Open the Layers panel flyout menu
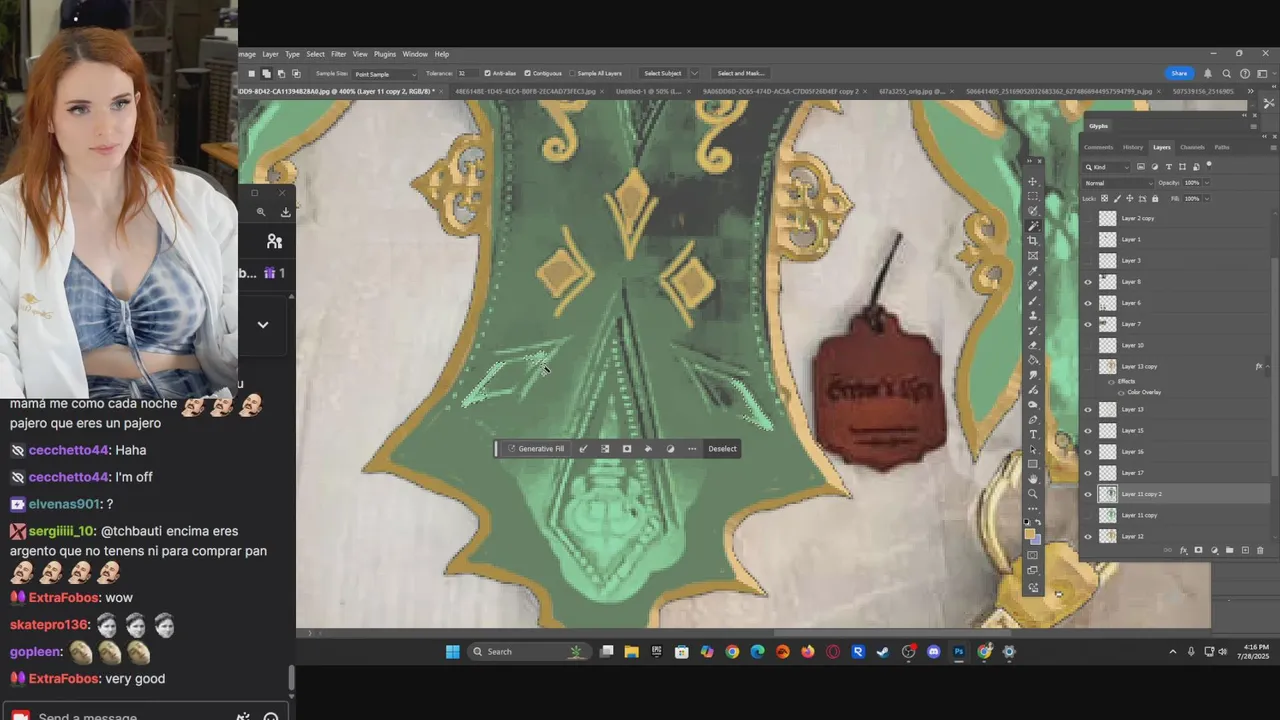 1273,147
